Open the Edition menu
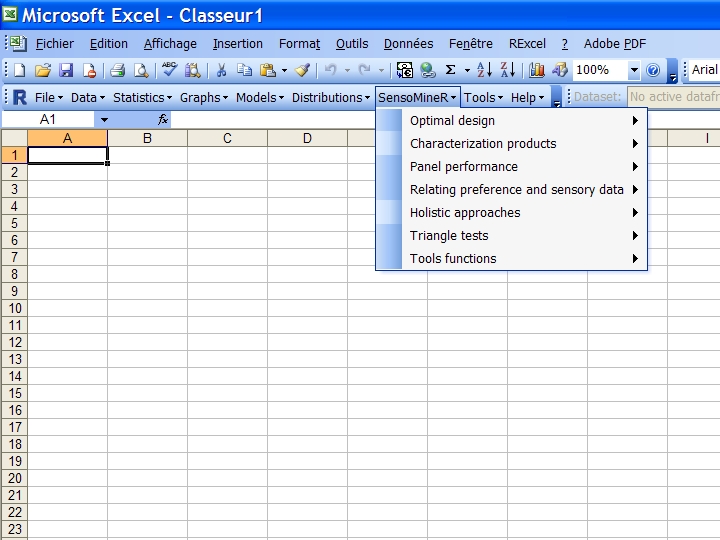The height and width of the screenshot is (540, 720). [x=109, y=44]
